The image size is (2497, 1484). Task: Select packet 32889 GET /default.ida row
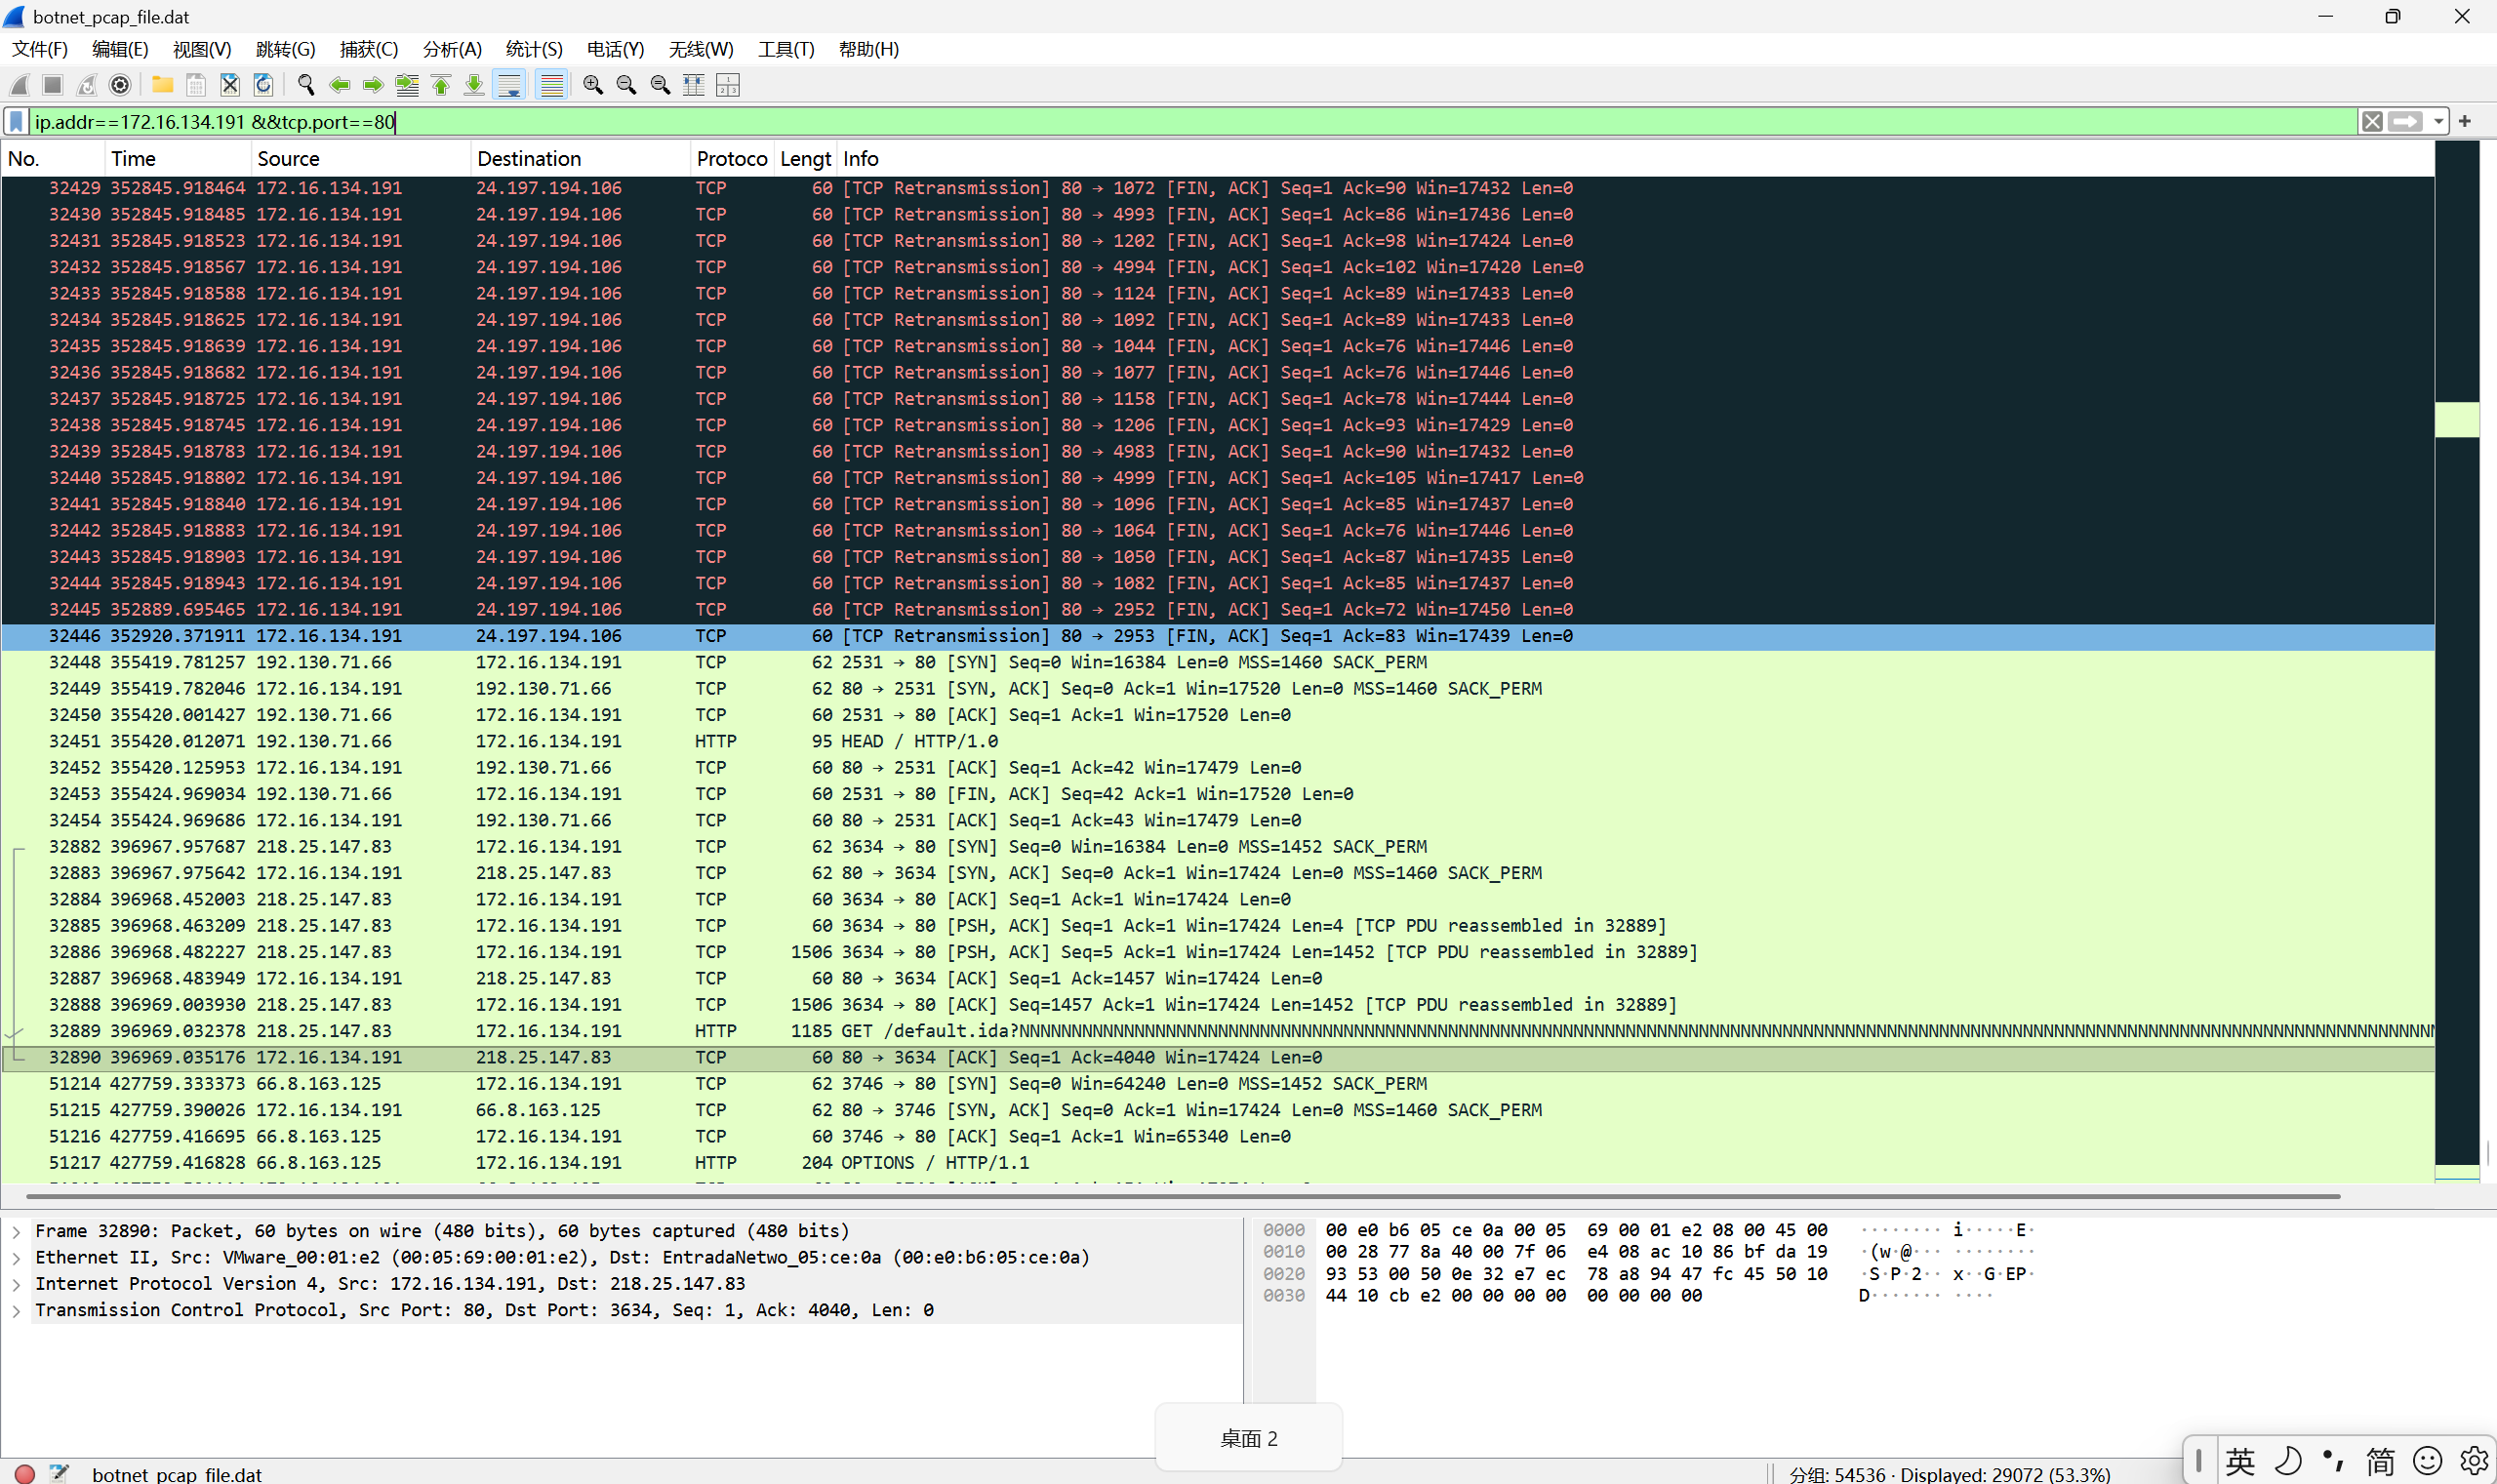click(1000, 1031)
